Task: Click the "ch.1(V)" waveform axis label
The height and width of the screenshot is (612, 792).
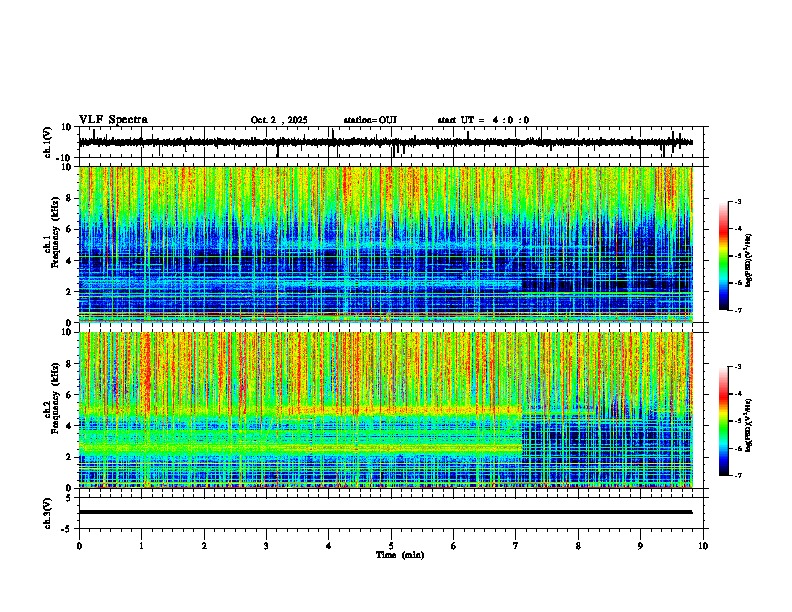Action: tap(48, 142)
